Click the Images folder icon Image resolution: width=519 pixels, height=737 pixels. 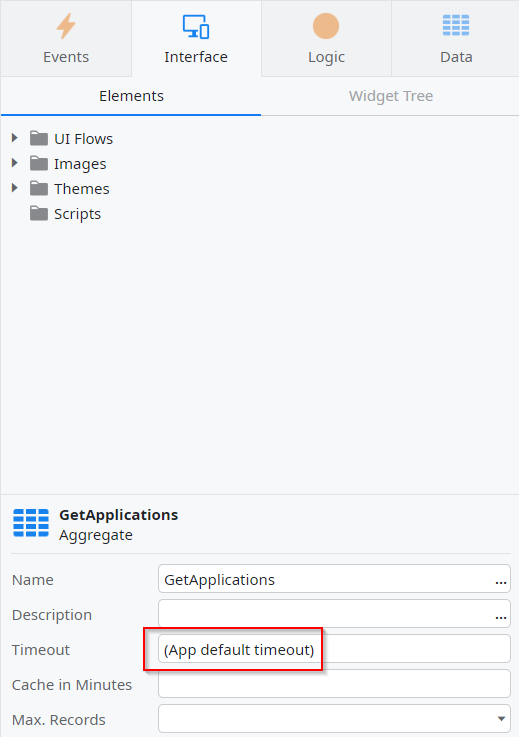tap(39, 163)
